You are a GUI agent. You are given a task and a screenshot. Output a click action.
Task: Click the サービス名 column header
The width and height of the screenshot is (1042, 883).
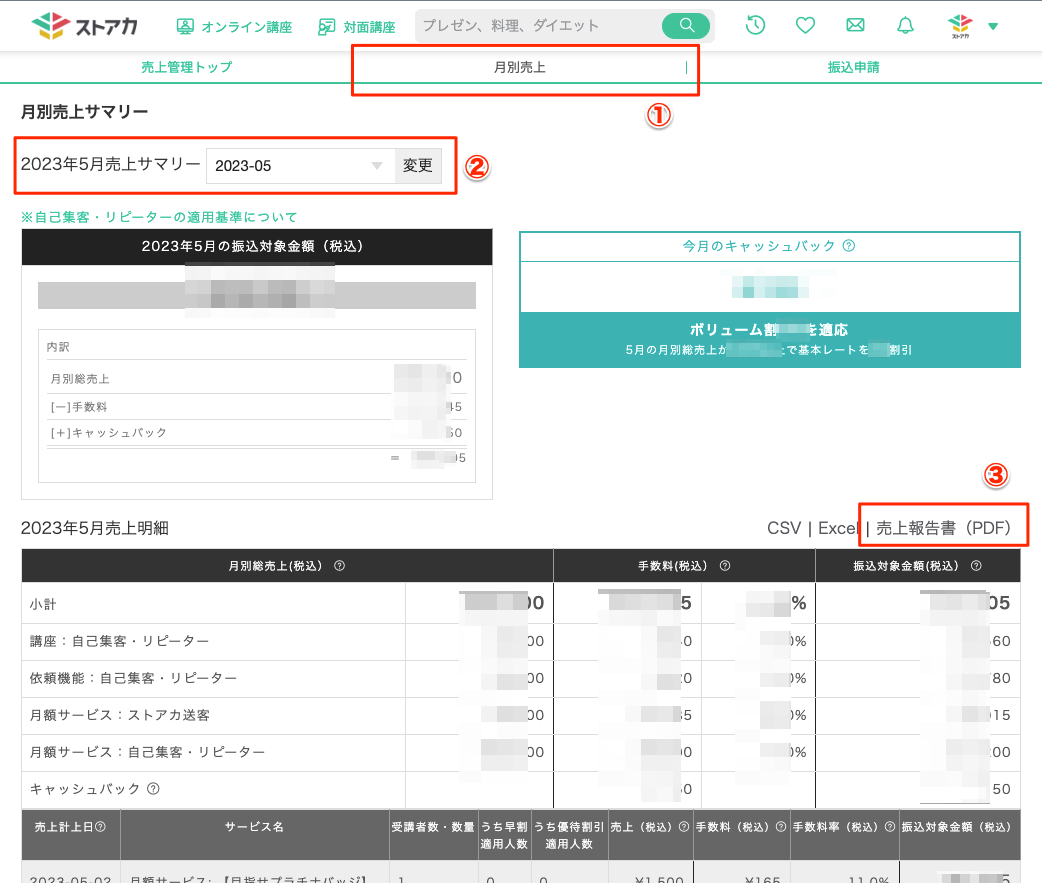coord(254,827)
